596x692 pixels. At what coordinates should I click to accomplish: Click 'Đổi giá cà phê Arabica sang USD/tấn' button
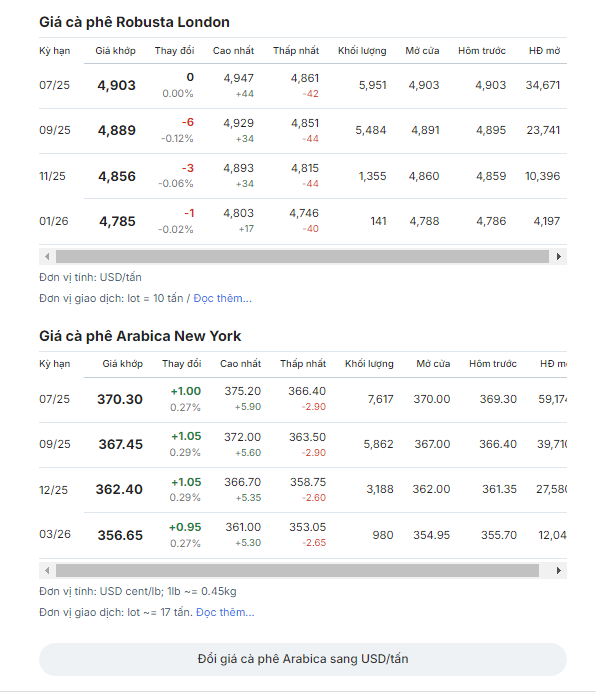(x=303, y=659)
